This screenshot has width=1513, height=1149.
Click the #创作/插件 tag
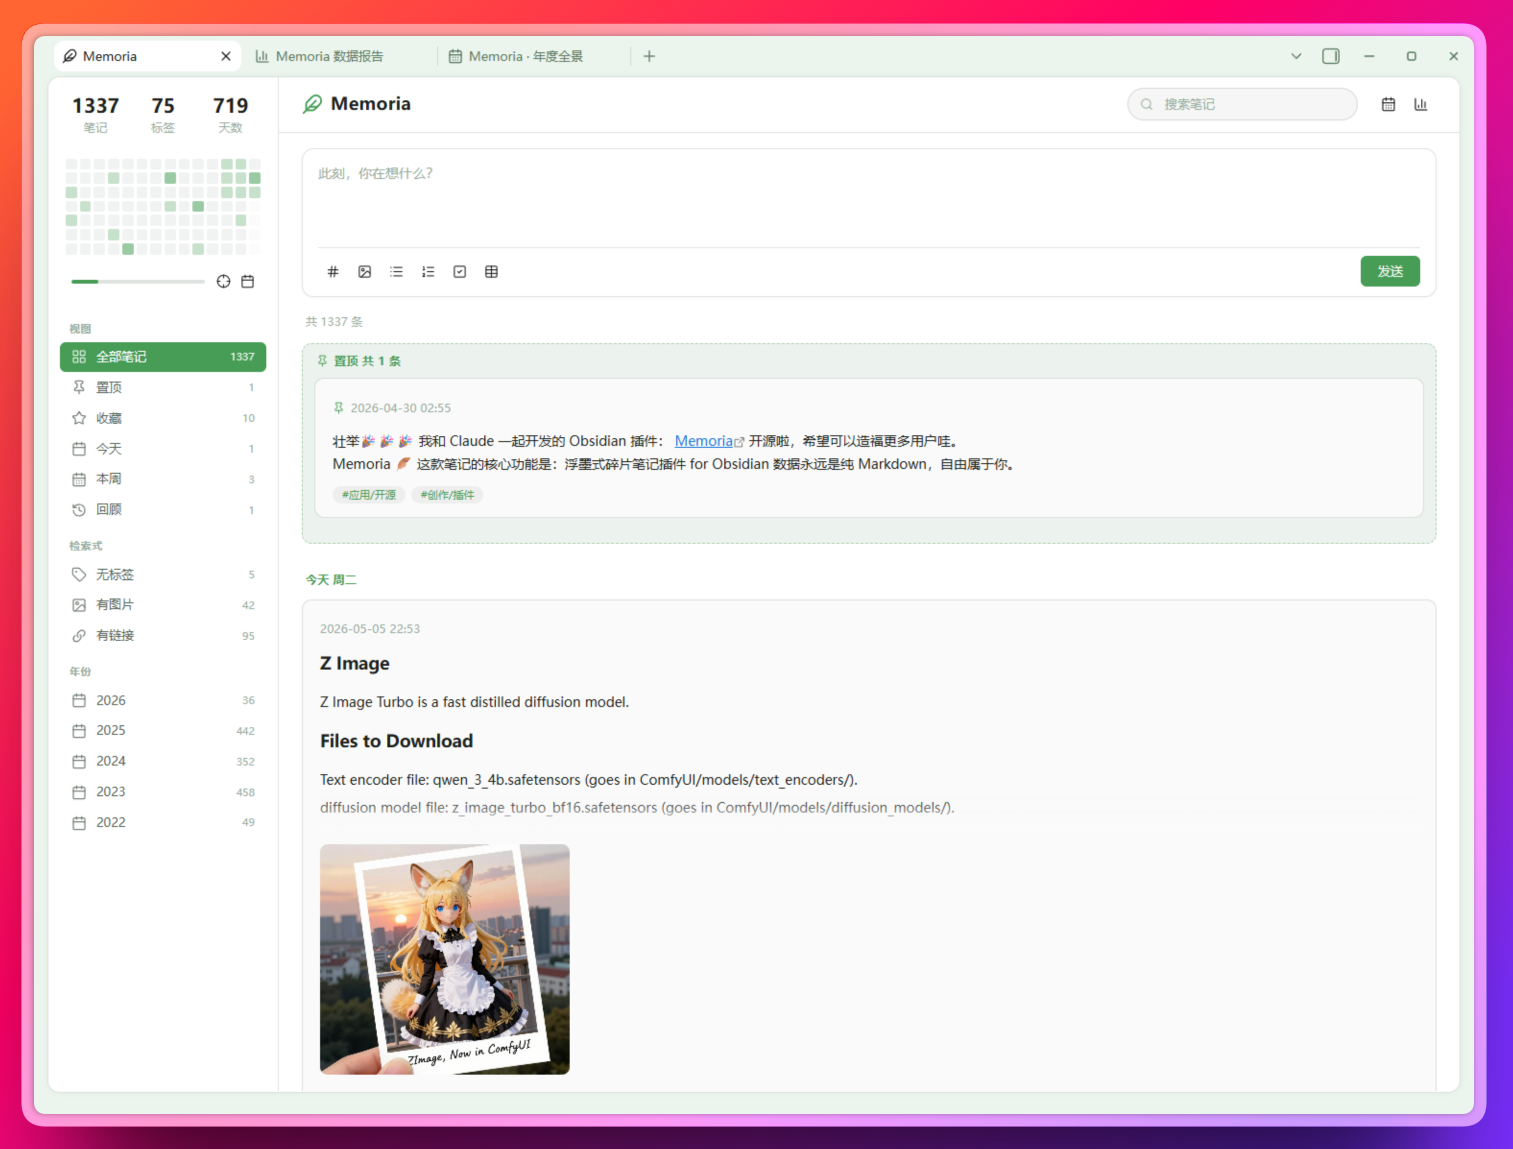coord(447,495)
